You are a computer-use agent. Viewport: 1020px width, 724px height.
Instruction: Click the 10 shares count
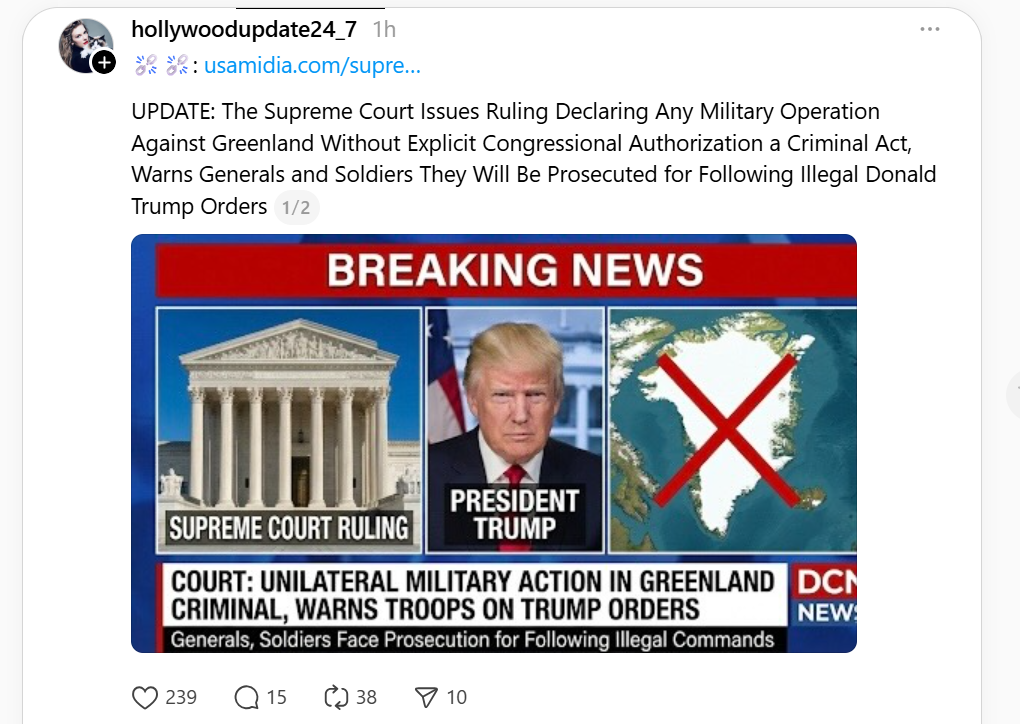457,697
